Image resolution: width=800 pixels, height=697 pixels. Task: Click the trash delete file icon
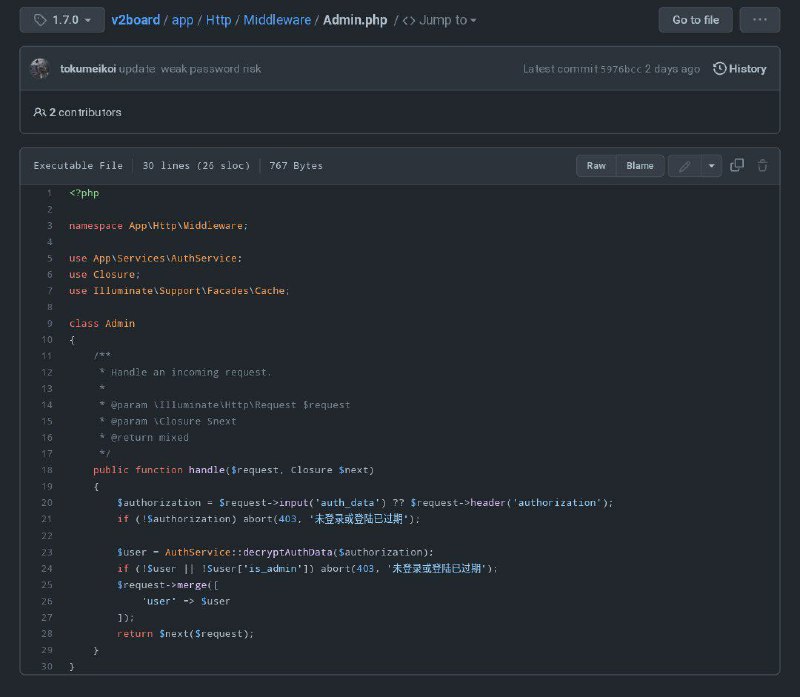tap(762, 166)
